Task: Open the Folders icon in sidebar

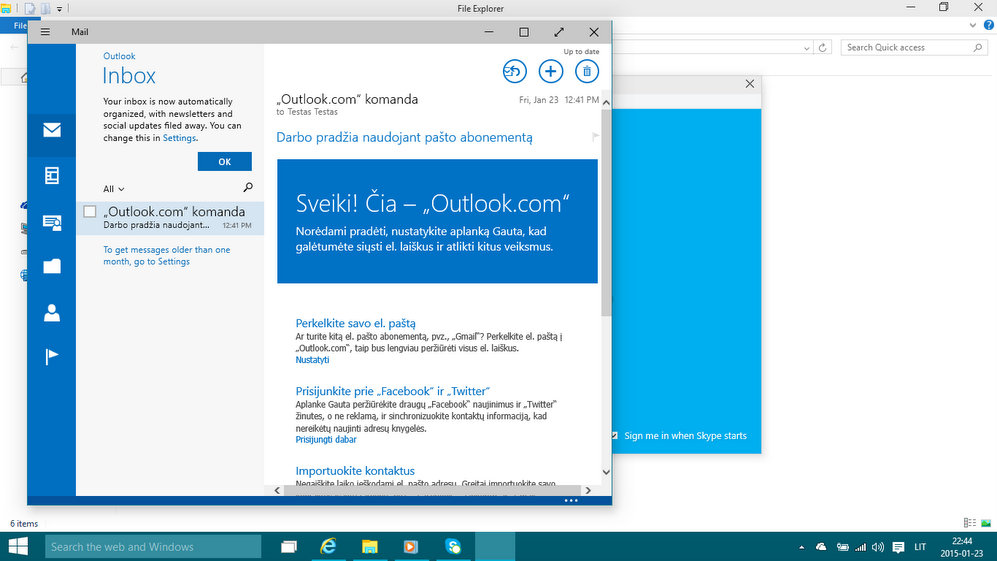Action: coord(52,267)
